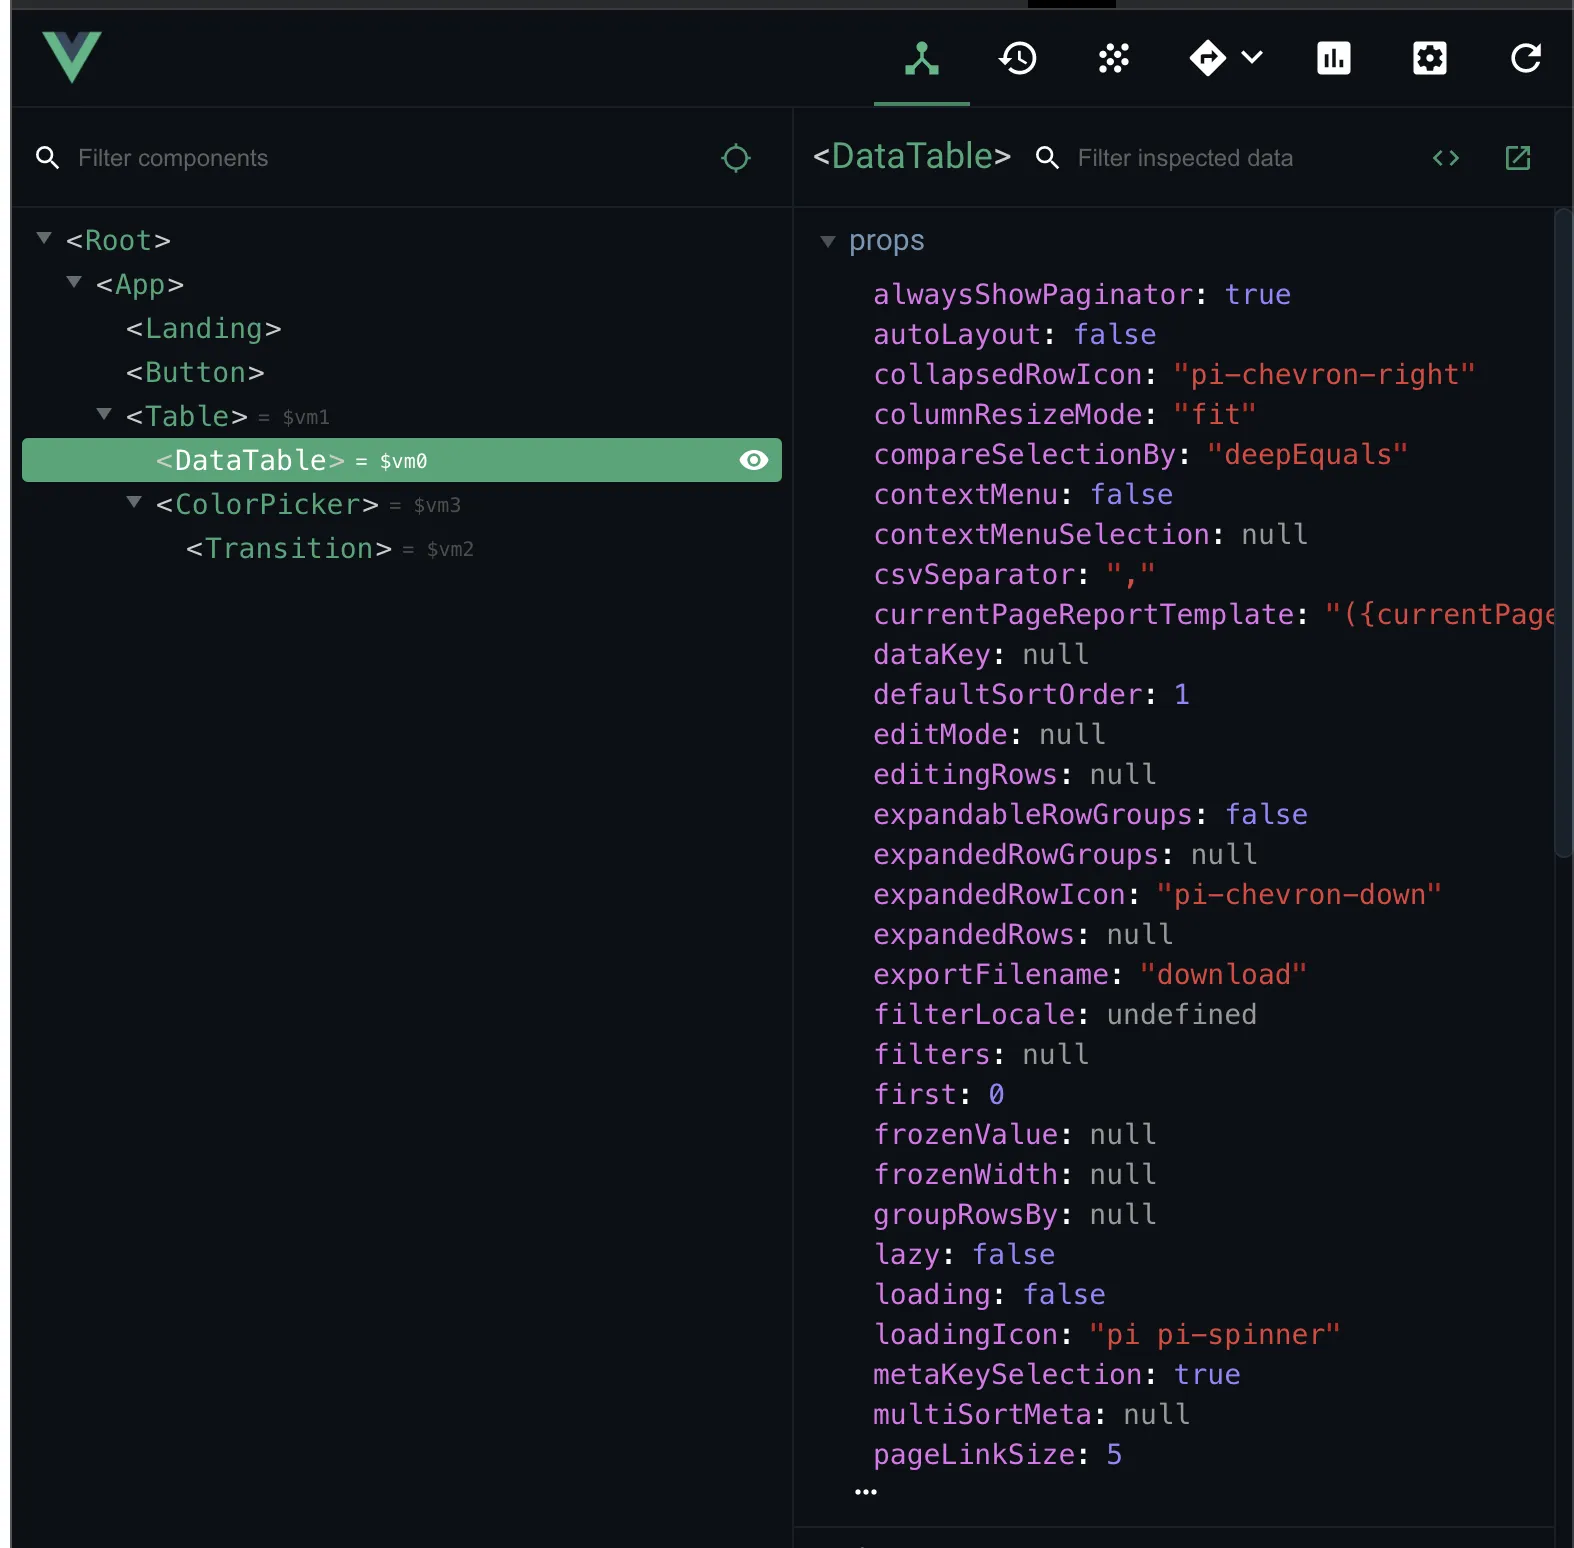Collapse the Table component node
The height and width of the screenshot is (1548, 1574).
point(104,414)
